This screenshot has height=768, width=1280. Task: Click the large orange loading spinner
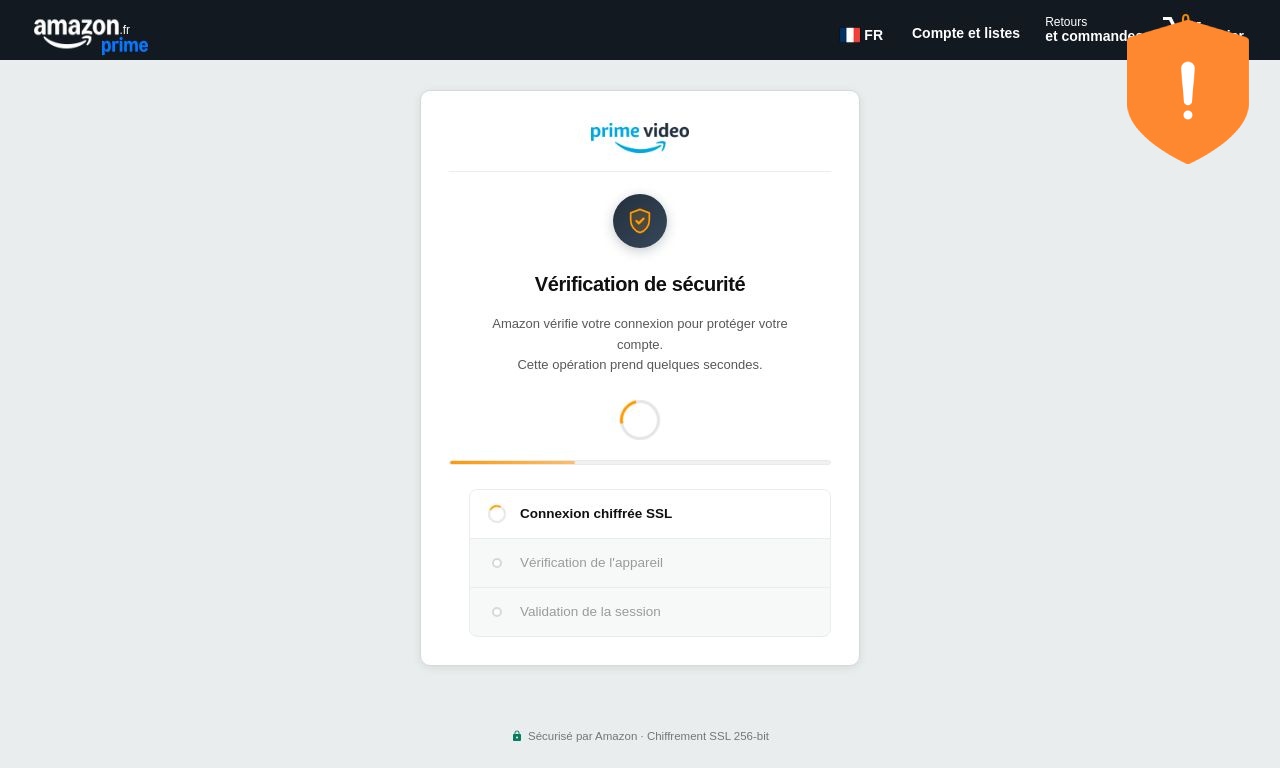point(640,420)
